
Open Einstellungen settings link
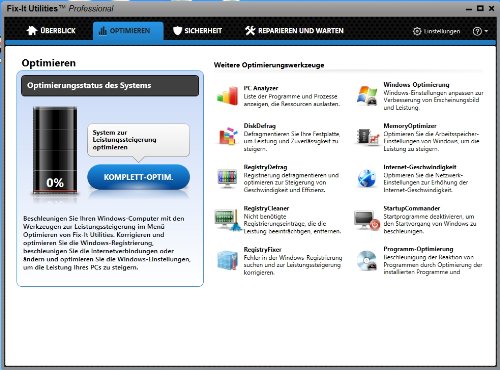(x=436, y=31)
